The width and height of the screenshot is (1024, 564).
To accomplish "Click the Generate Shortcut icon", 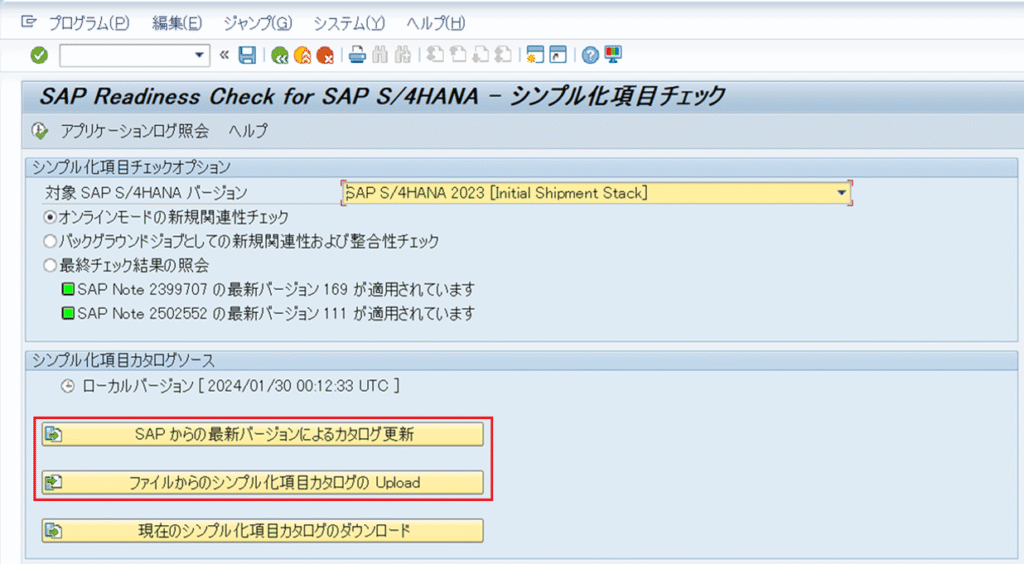I will [558, 55].
